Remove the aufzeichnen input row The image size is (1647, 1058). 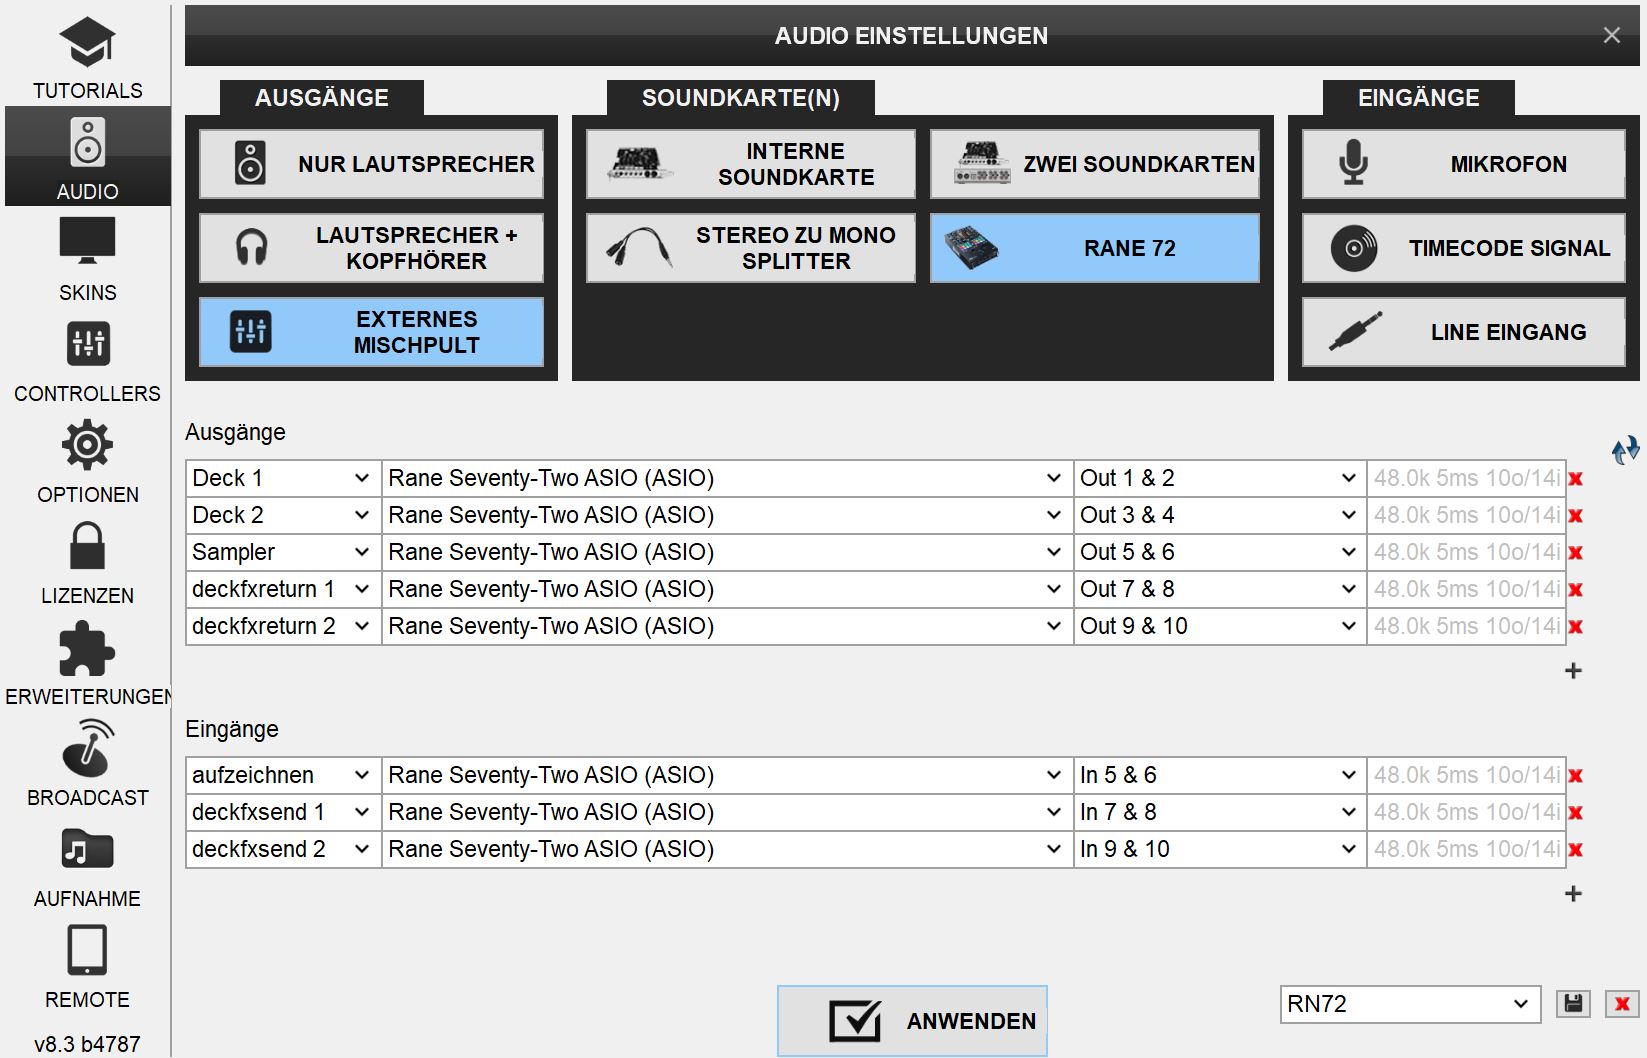(1576, 776)
